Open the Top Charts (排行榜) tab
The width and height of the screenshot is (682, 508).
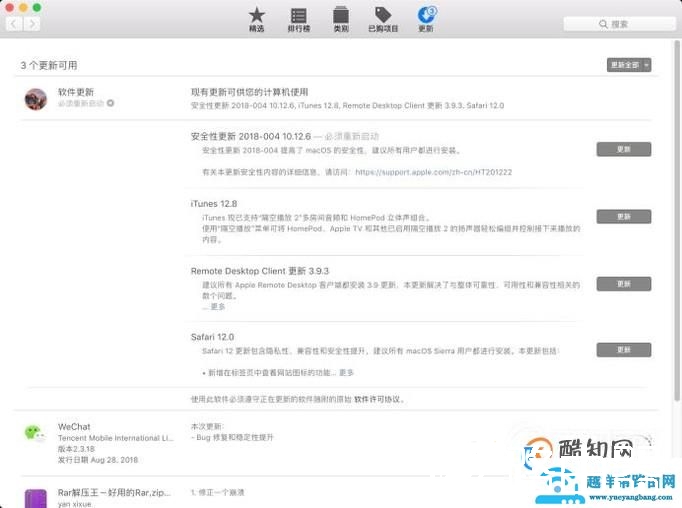(x=298, y=20)
